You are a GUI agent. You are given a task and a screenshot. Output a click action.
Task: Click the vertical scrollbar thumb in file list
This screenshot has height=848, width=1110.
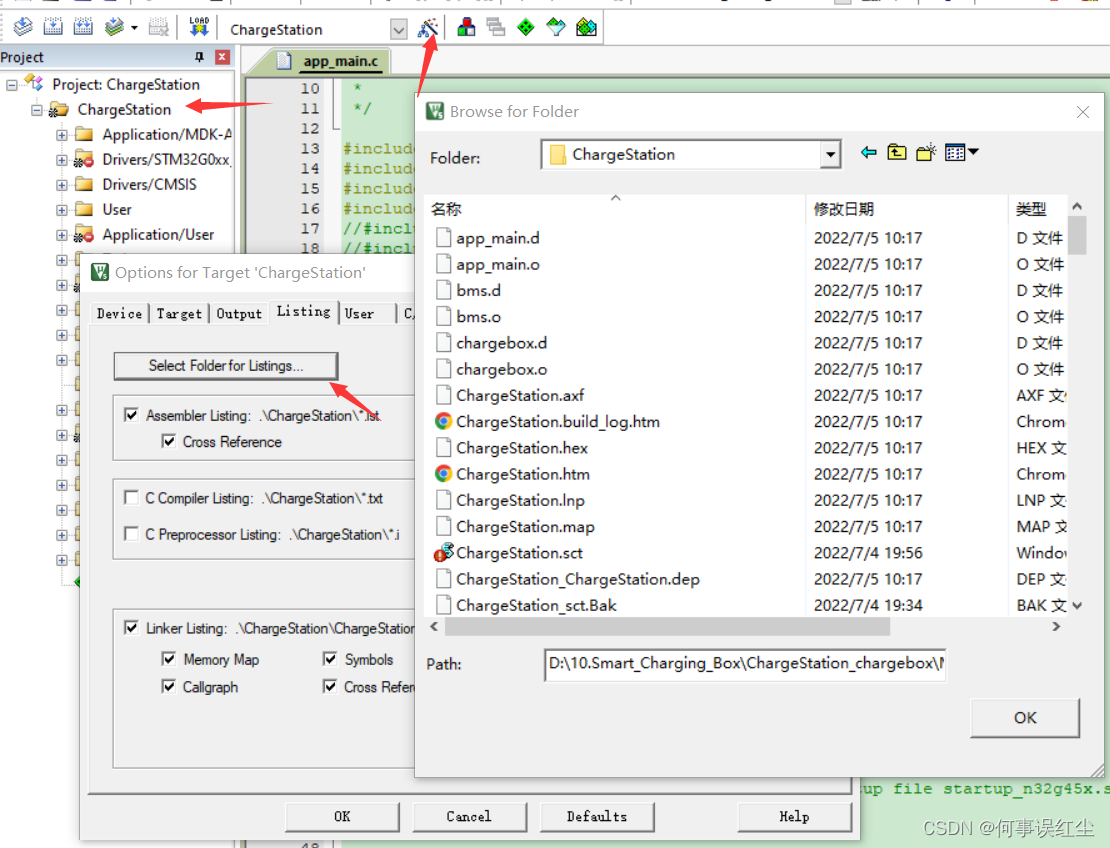pyautogui.click(x=1077, y=235)
